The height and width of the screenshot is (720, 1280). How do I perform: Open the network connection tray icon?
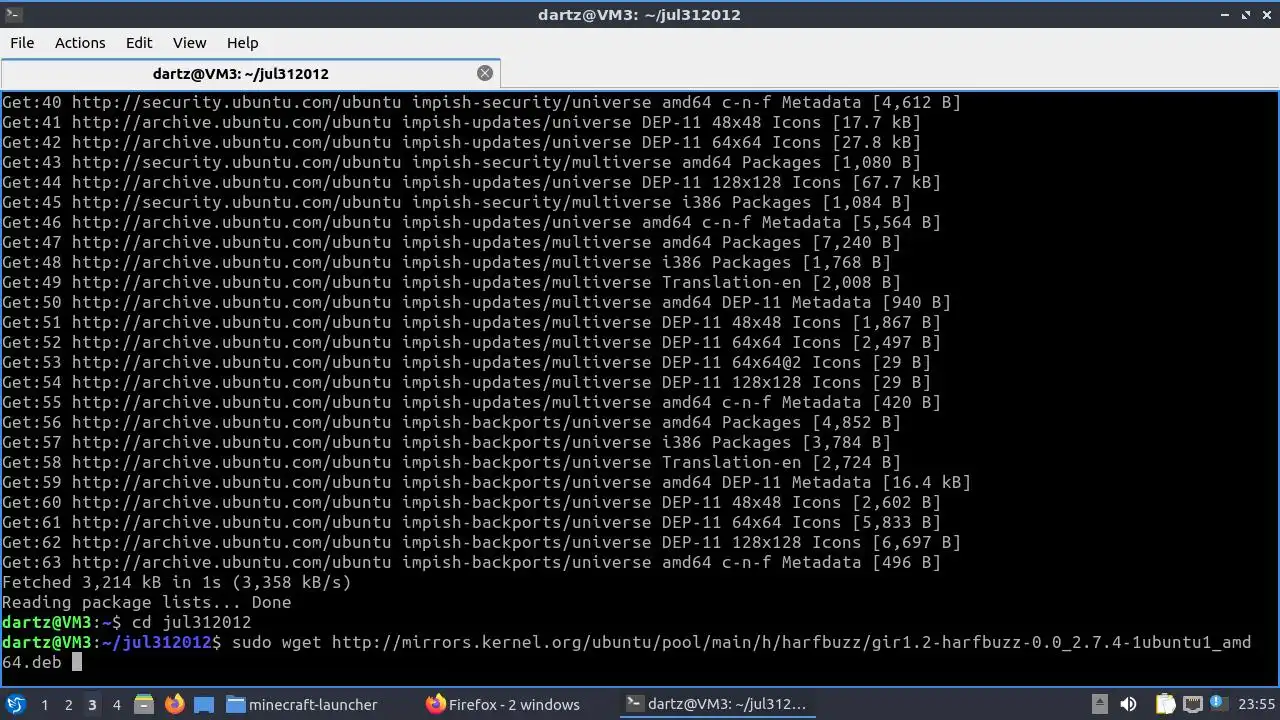pyautogui.click(x=1192, y=704)
